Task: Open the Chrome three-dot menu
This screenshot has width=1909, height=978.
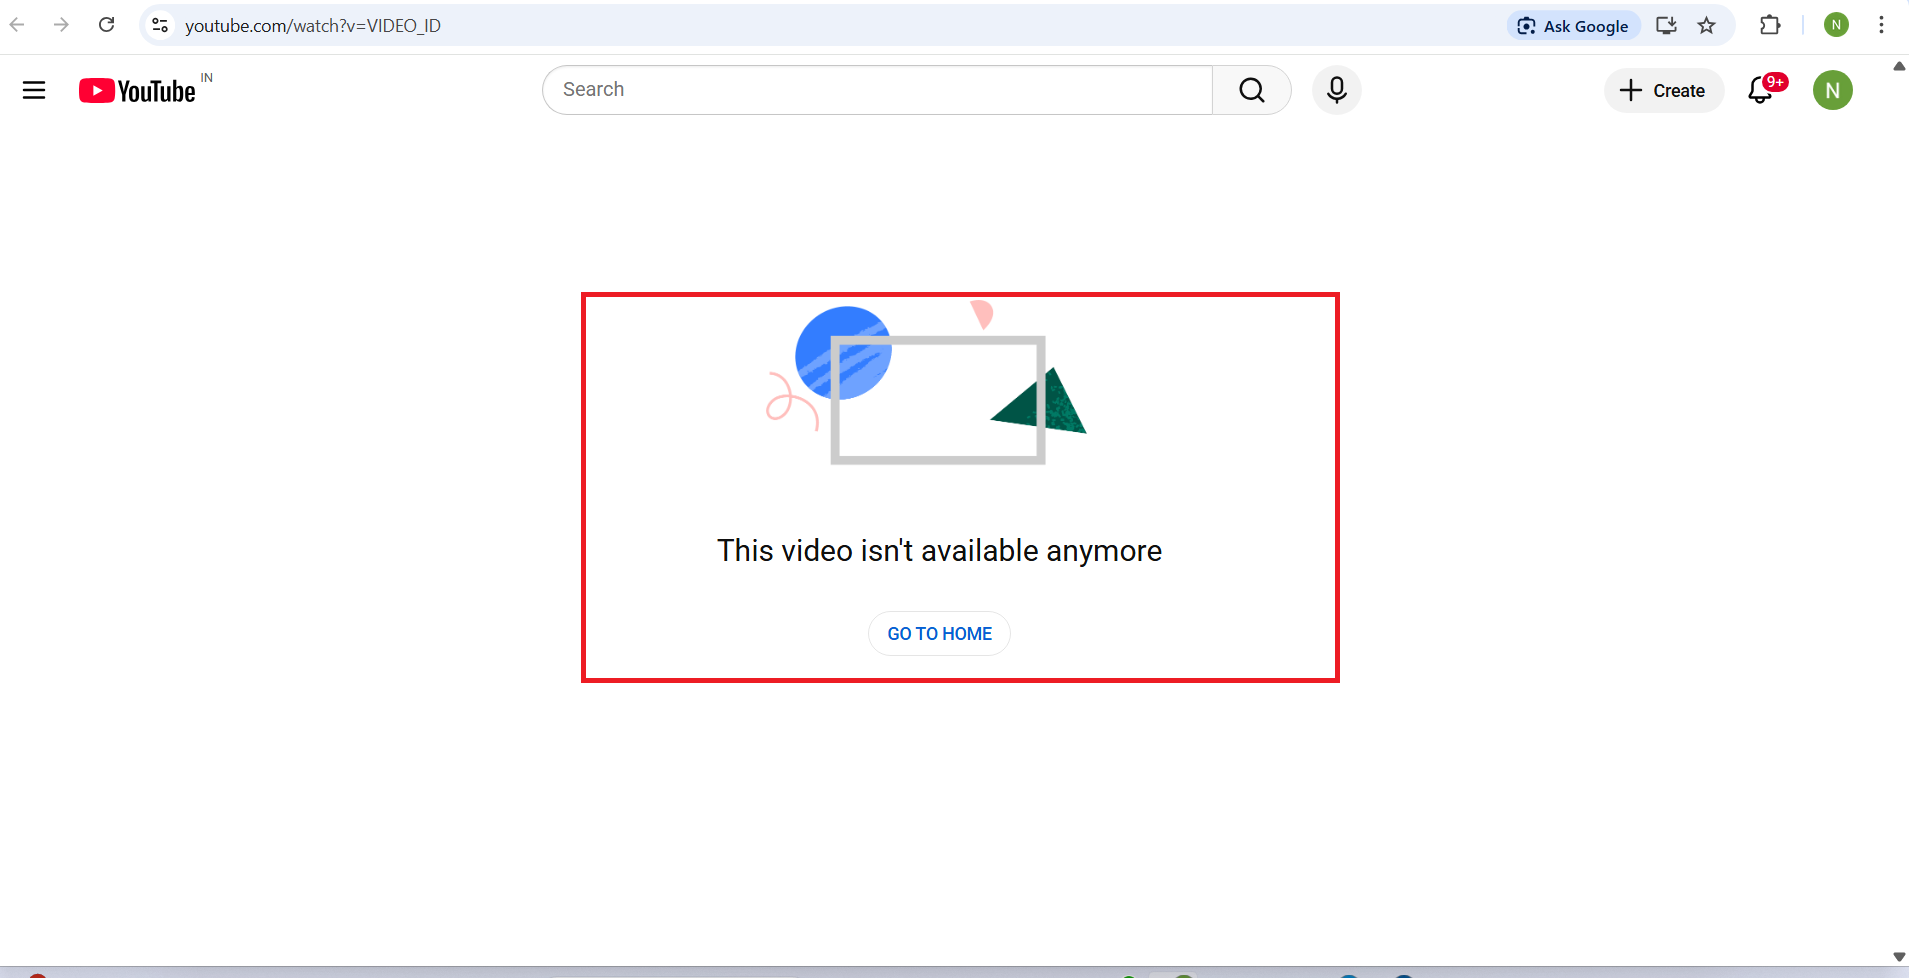Action: (x=1881, y=26)
